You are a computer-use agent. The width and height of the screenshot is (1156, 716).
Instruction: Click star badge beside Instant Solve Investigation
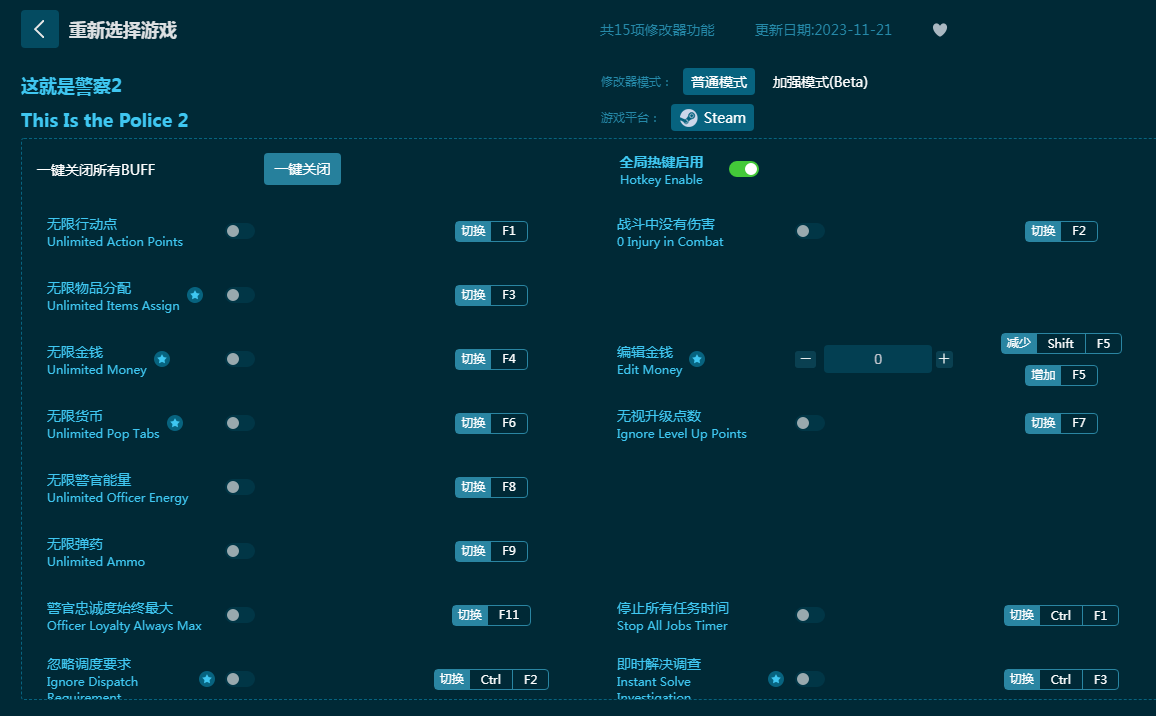pos(776,679)
